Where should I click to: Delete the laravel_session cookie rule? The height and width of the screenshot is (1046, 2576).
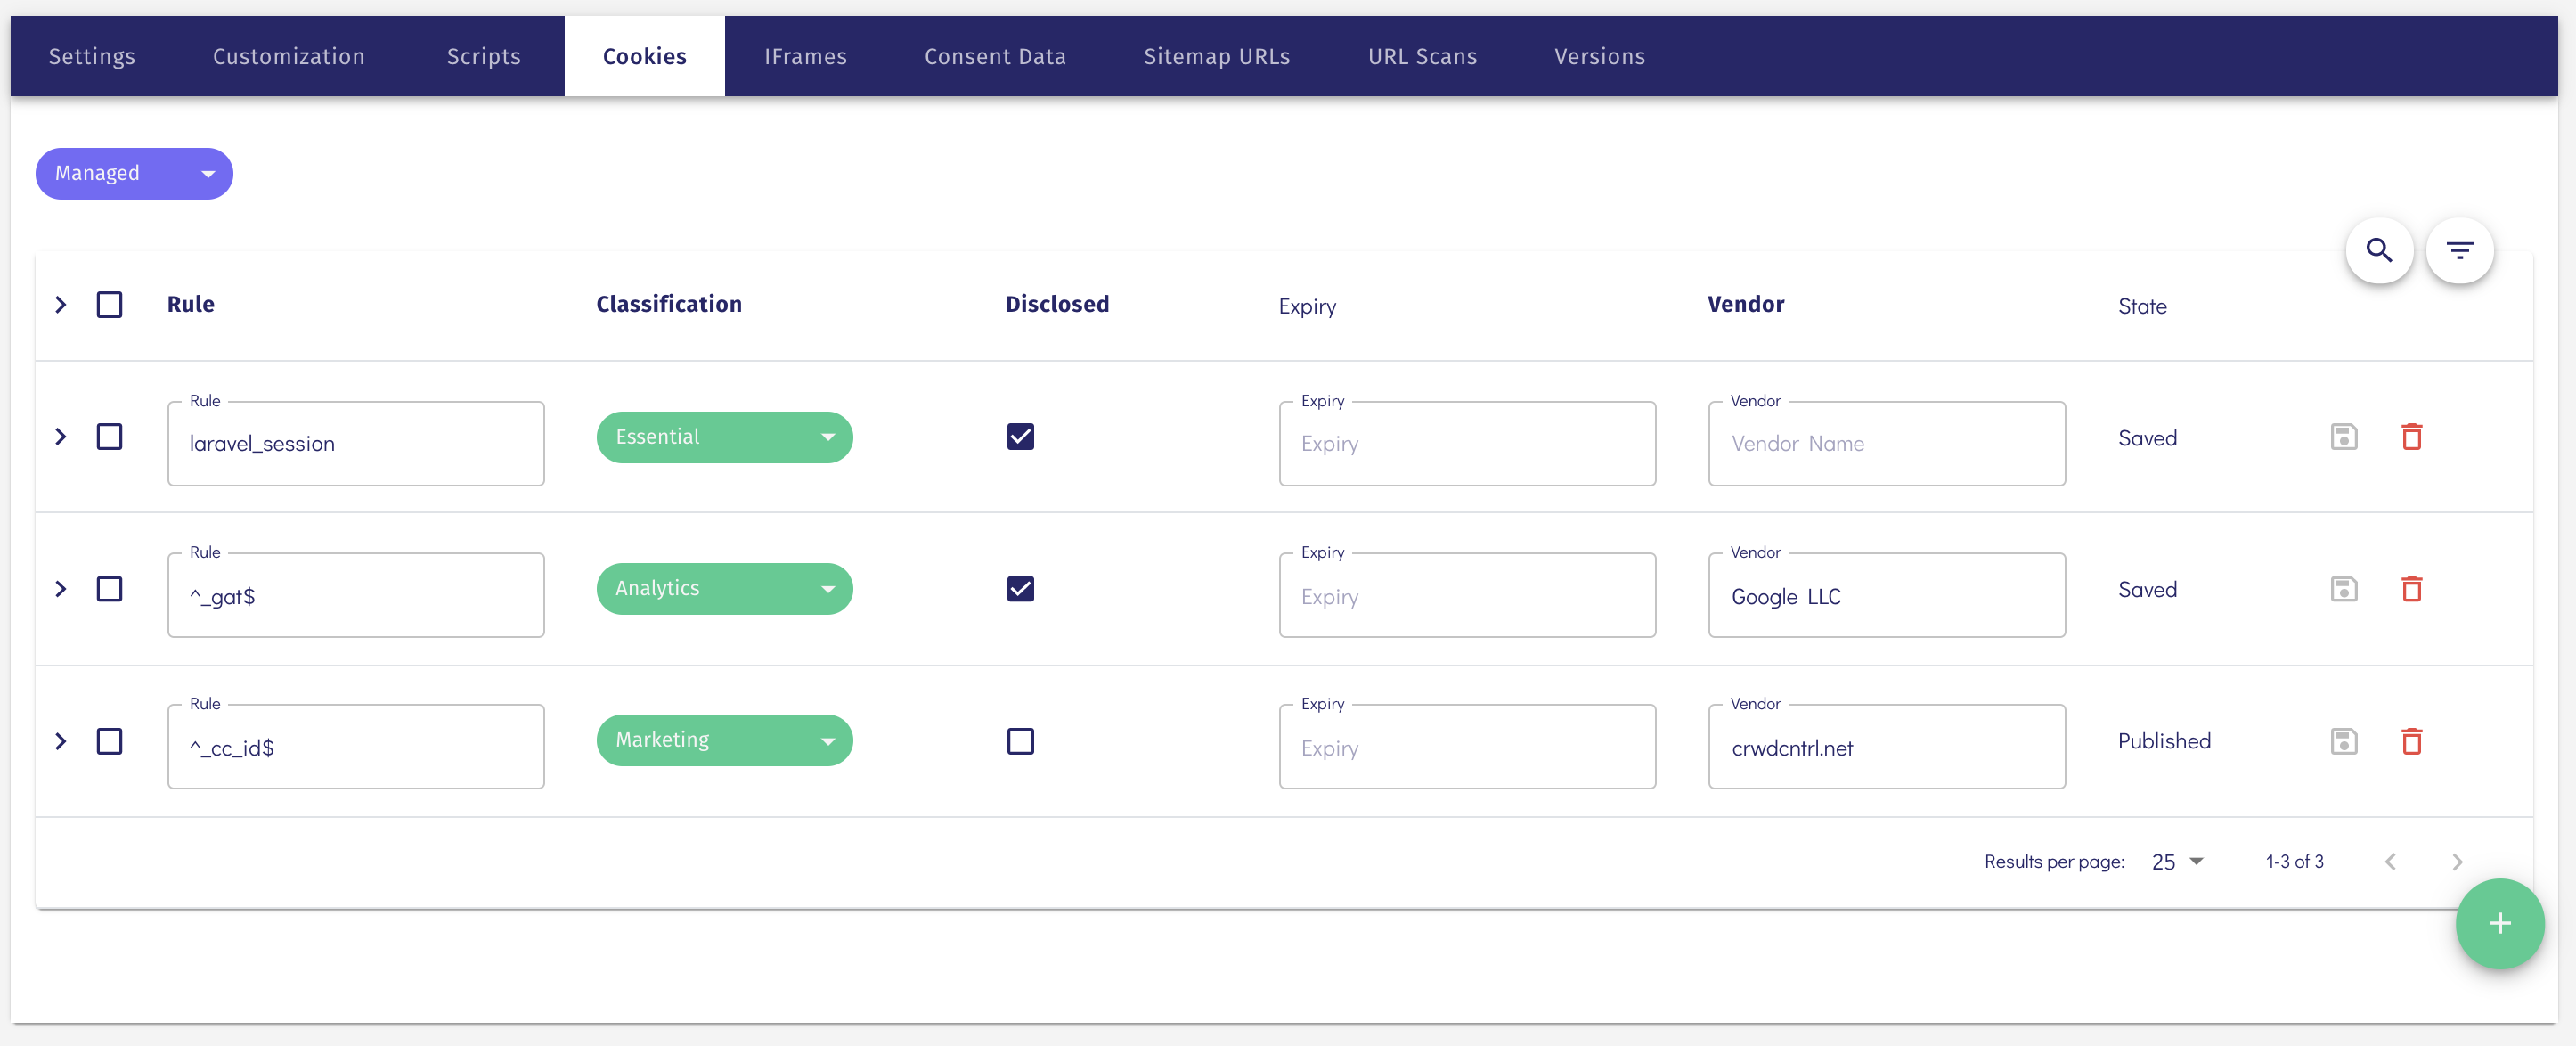coord(2412,437)
